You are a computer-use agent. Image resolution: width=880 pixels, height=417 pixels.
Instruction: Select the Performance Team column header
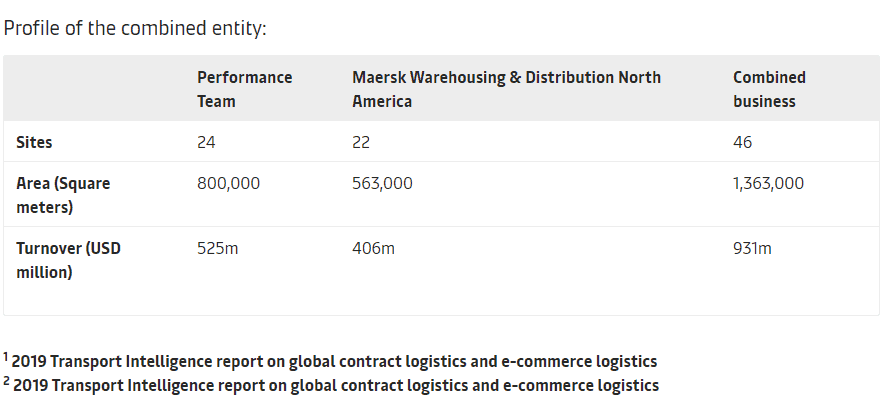tap(245, 89)
